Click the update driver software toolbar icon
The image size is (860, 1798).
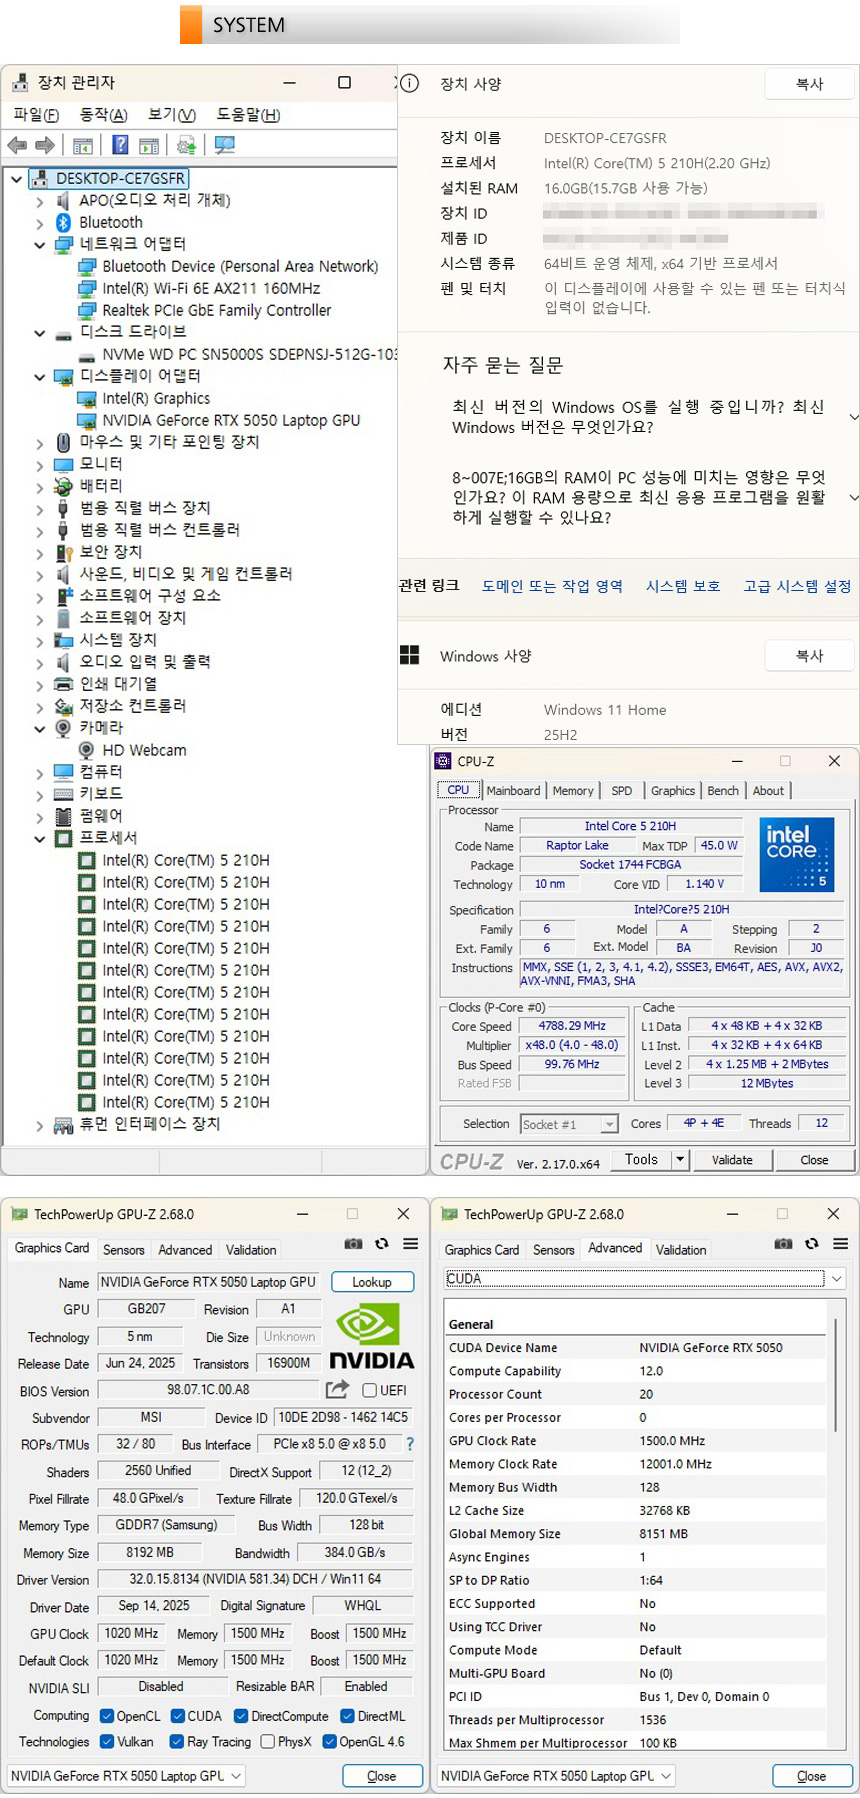(x=186, y=146)
